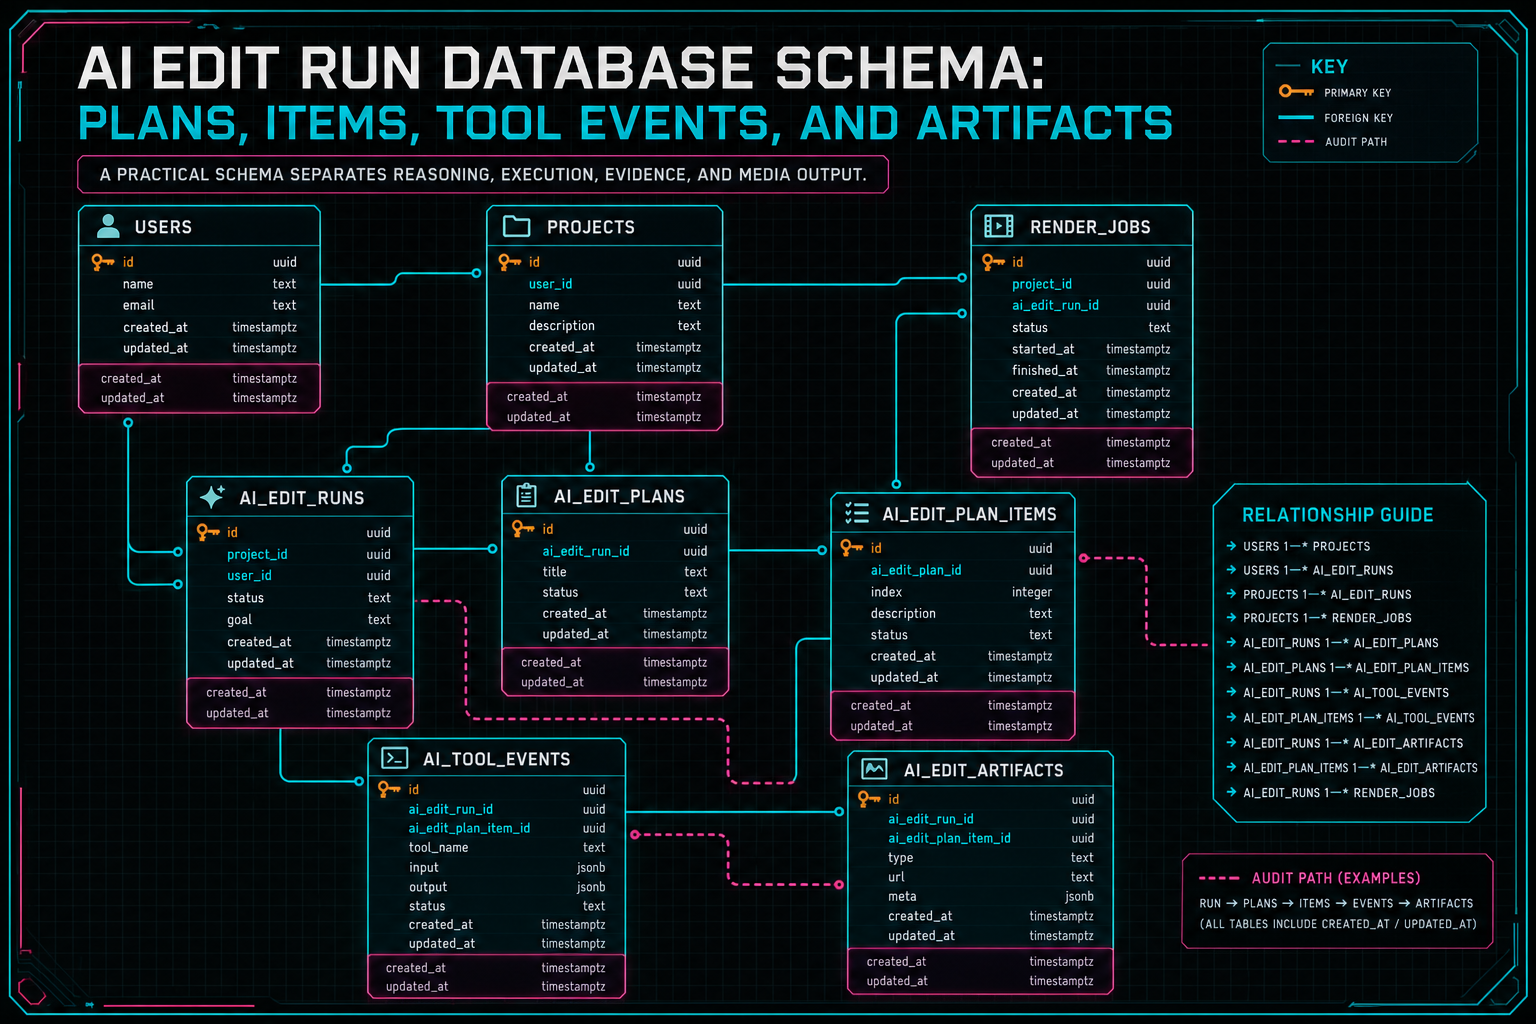
Task: Click the film strip icon beside RENDER_JOBS
Action: coord(998,226)
